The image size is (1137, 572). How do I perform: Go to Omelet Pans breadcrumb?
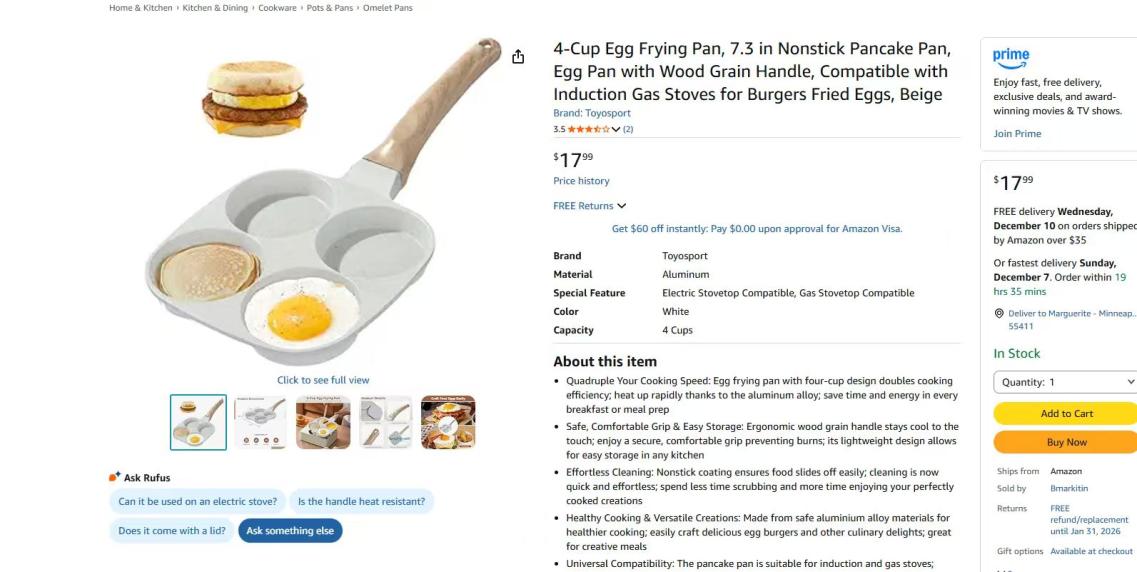388,8
